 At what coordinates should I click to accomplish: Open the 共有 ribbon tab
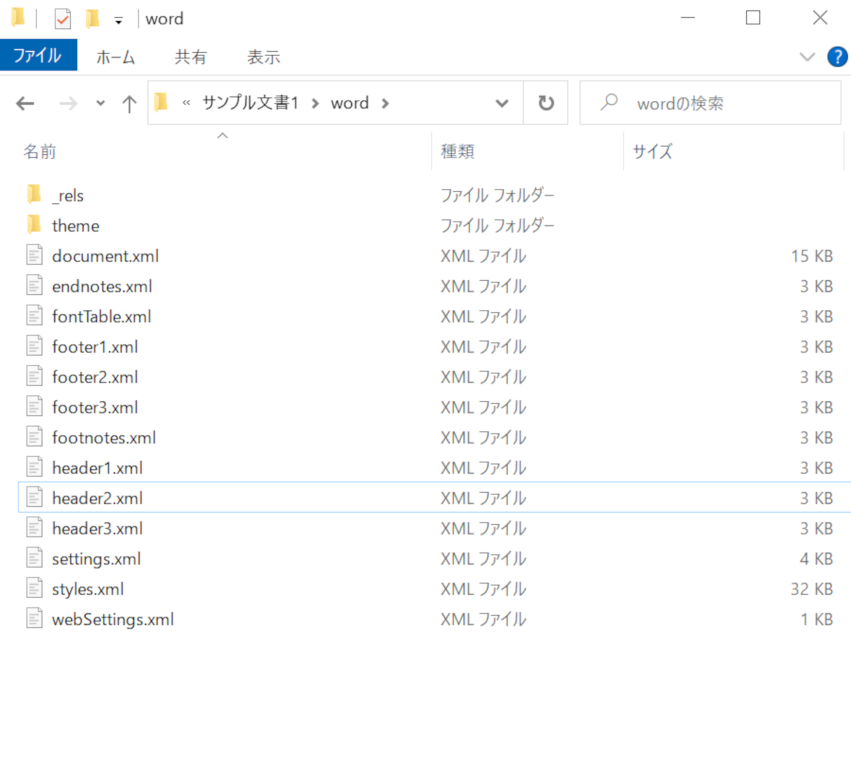point(191,57)
